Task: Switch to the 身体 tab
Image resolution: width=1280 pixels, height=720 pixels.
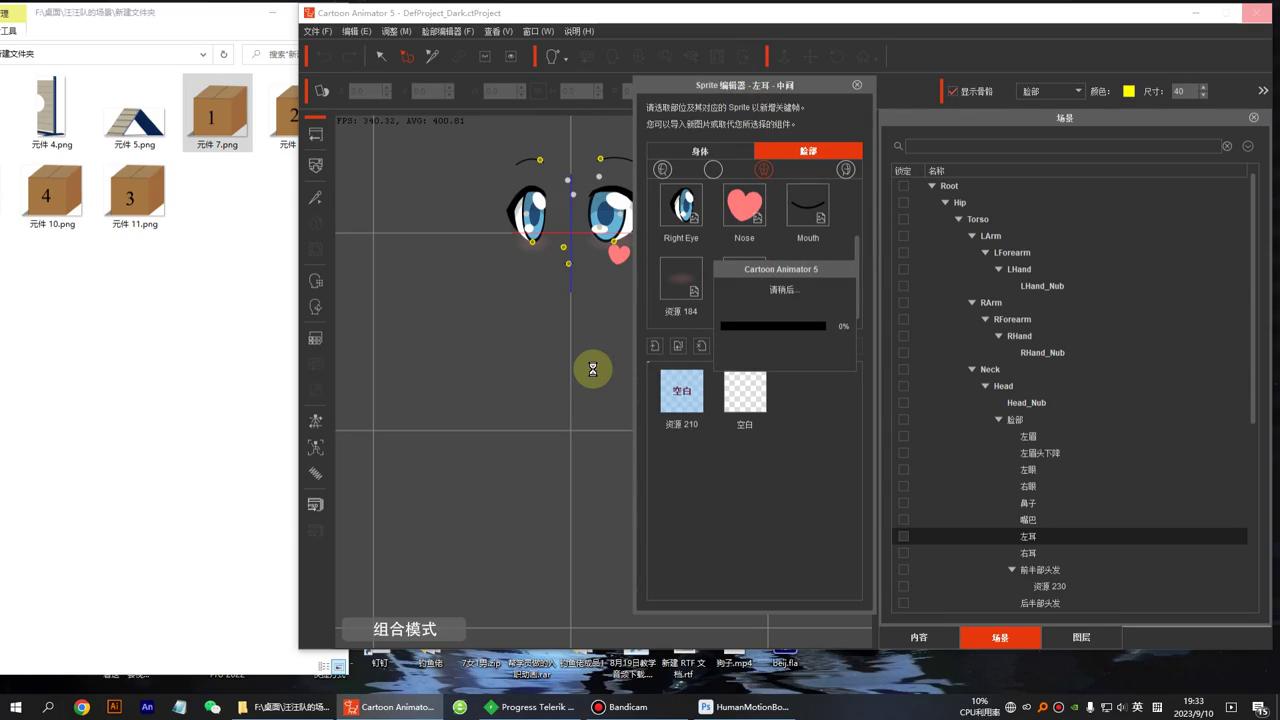Action: [x=700, y=151]
